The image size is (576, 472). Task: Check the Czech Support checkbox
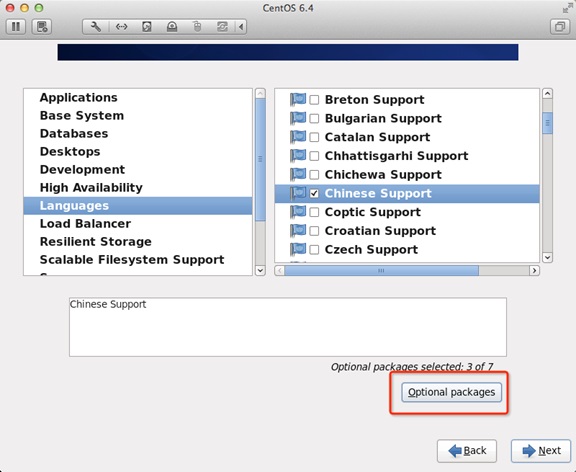click(x=314, y=250)
